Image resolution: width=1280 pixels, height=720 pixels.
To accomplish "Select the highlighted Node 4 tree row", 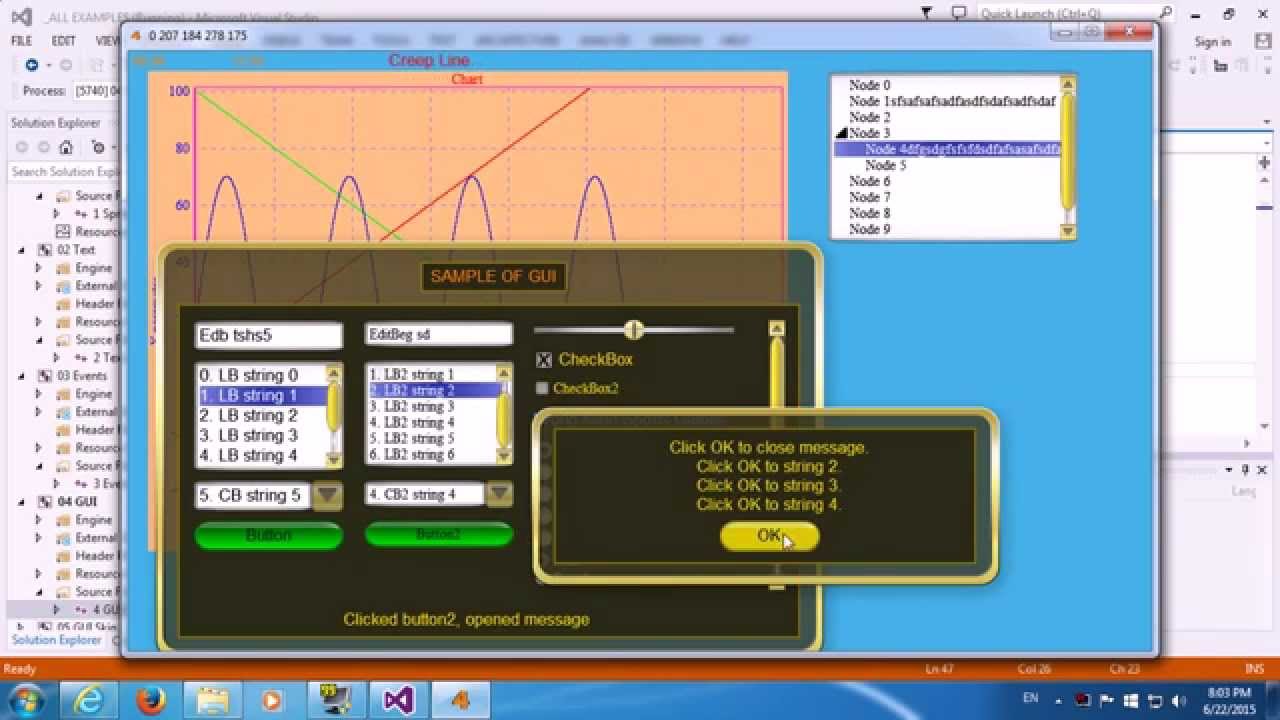I will click(947, 149).
